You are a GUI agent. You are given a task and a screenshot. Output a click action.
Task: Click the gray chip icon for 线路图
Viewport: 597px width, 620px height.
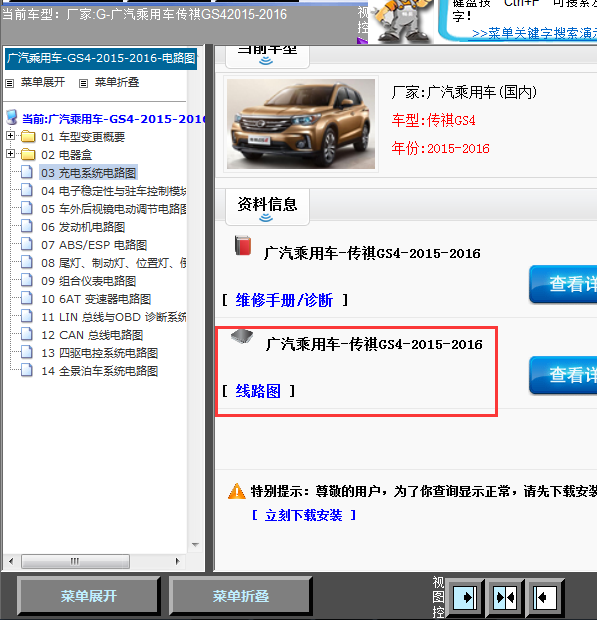tap(242, 336)
